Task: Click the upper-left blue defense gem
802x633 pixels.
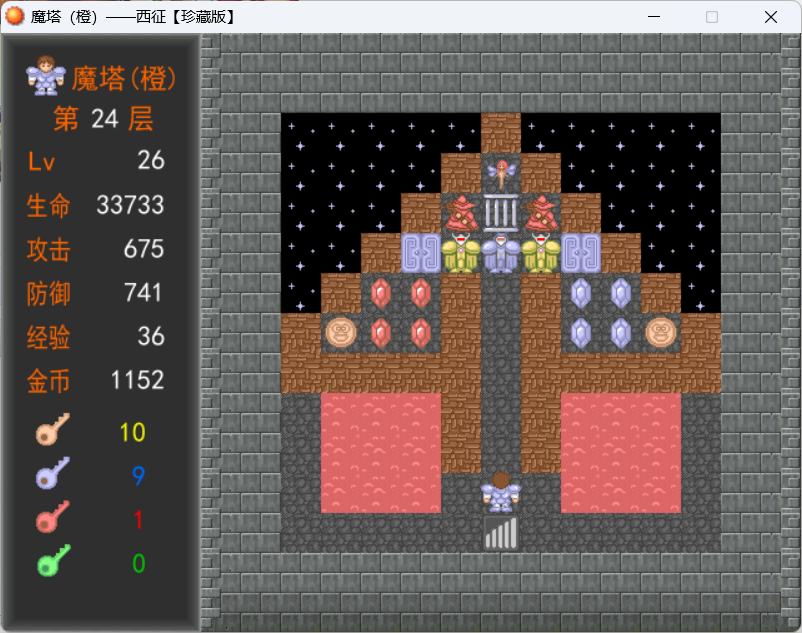Action: [581, 293]
